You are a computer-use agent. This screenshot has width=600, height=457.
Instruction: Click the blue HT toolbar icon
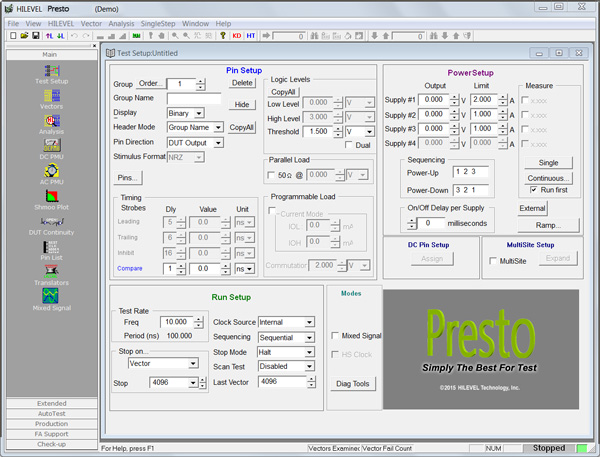pyautogui.click(x=251, y=36)
